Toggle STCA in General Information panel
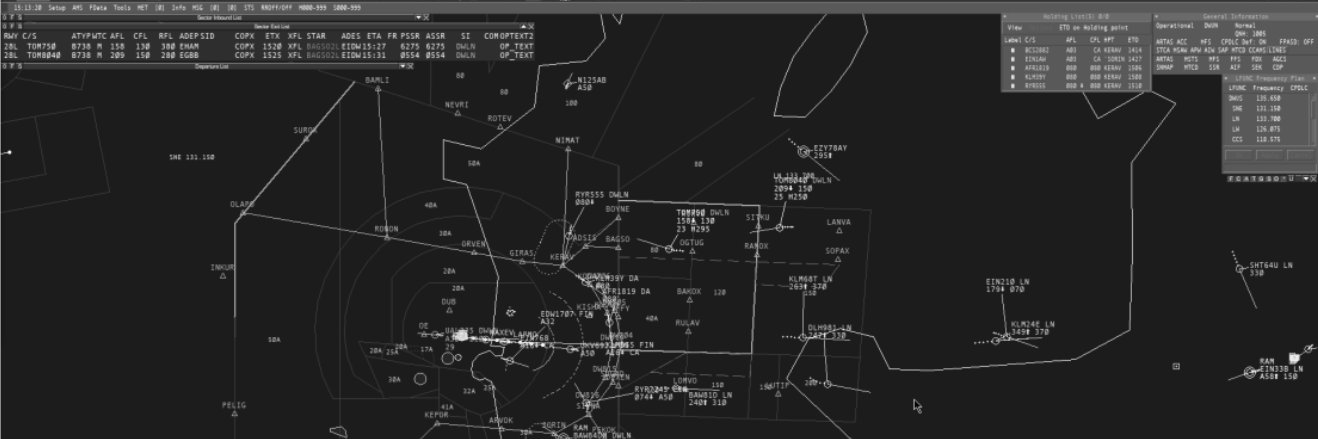The image size is (1318, 439). click(x=1162, y=49)
